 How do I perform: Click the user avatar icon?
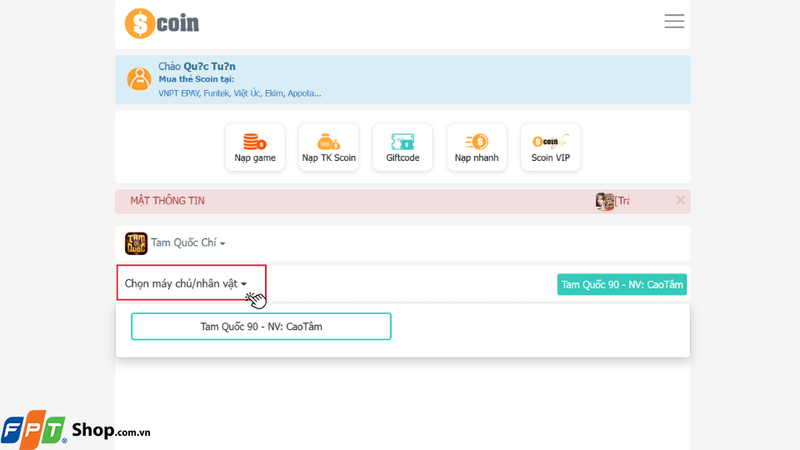point(139,79)
